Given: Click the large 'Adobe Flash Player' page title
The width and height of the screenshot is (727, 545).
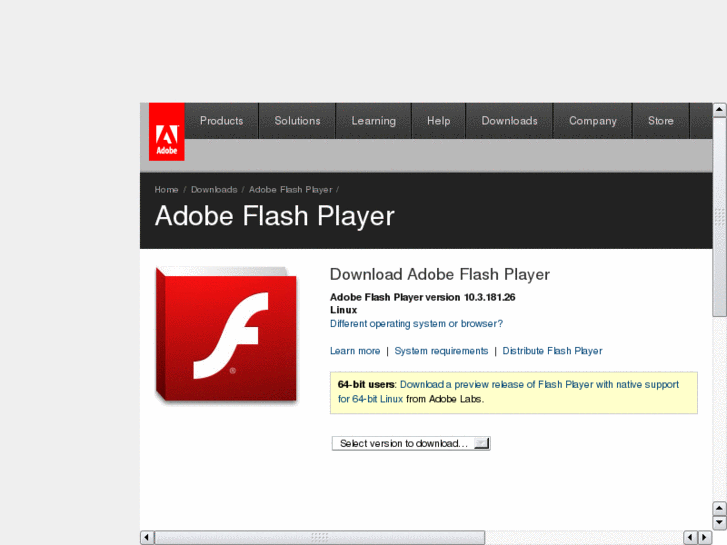Looking at the screenshot, I should pos(274,216).
